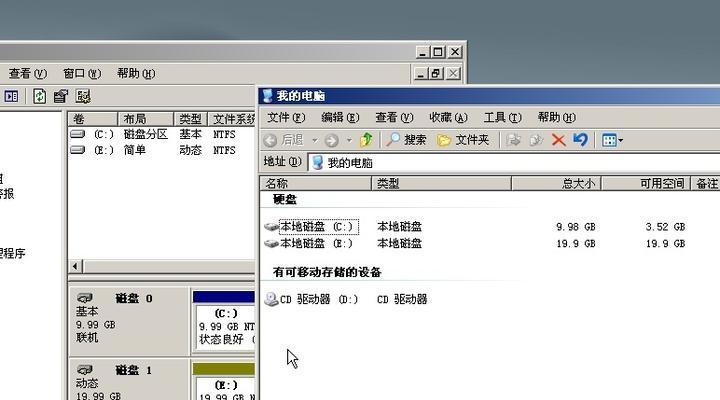Screen dimensions: 720x400
Task: Select (C:) volume row in Disk Management list
Action: [162, 134]
